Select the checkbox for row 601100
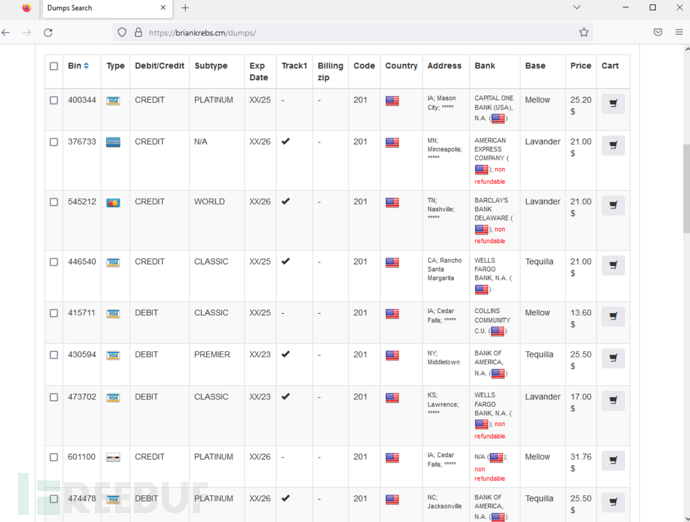 click(x=54, y=457)
